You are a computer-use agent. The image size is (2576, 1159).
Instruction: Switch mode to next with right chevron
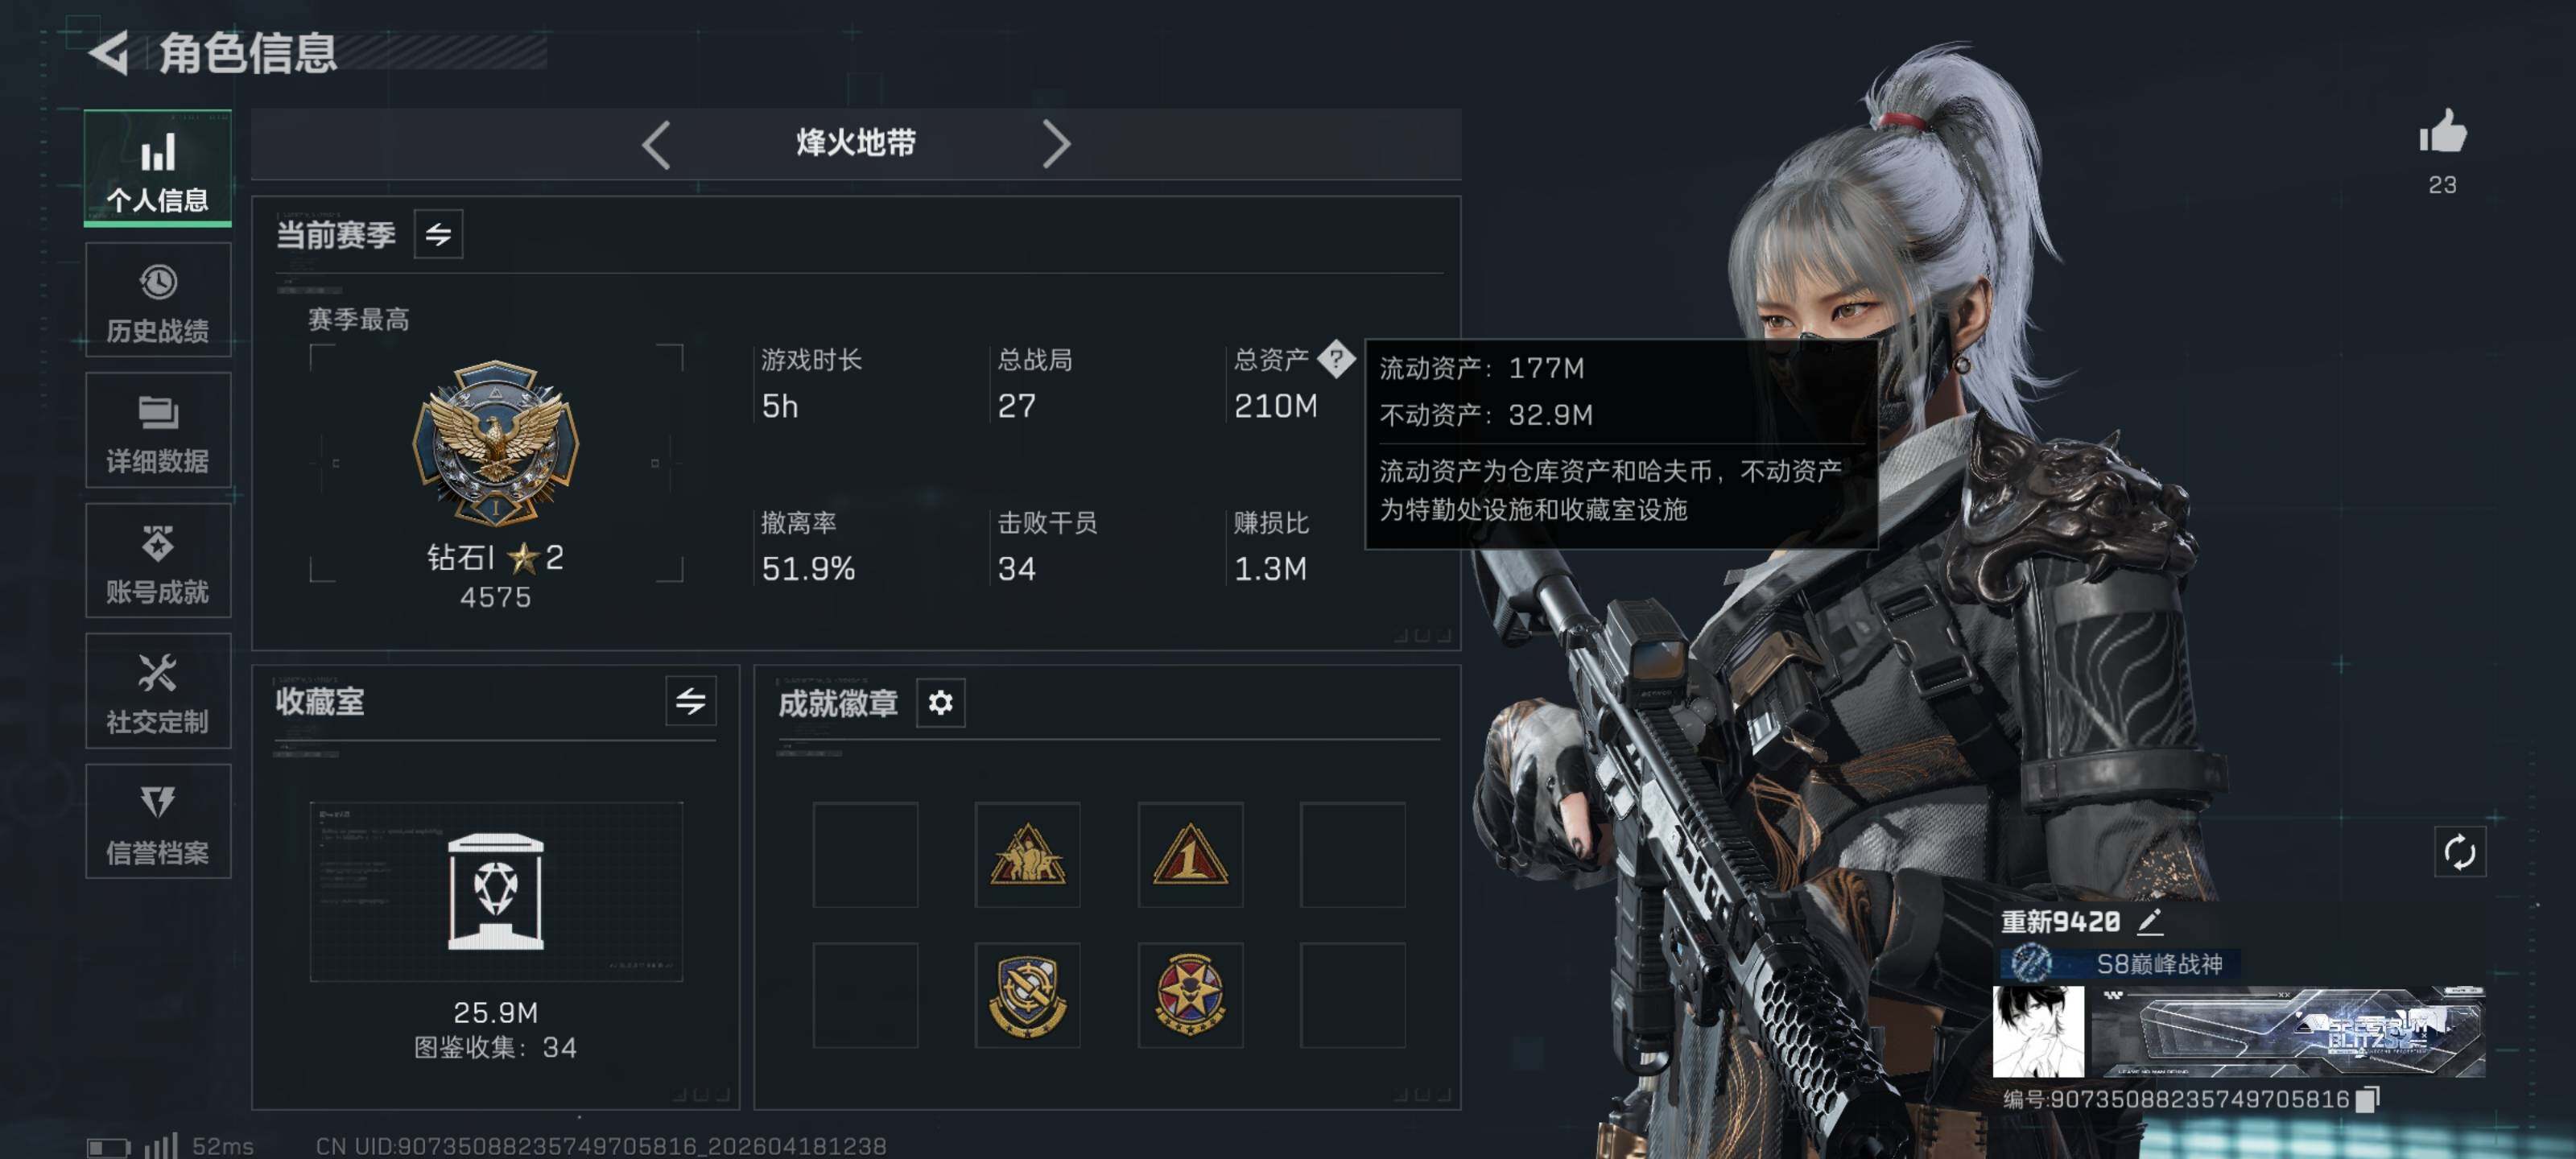pyautogui.click(x=1056, y=145)
